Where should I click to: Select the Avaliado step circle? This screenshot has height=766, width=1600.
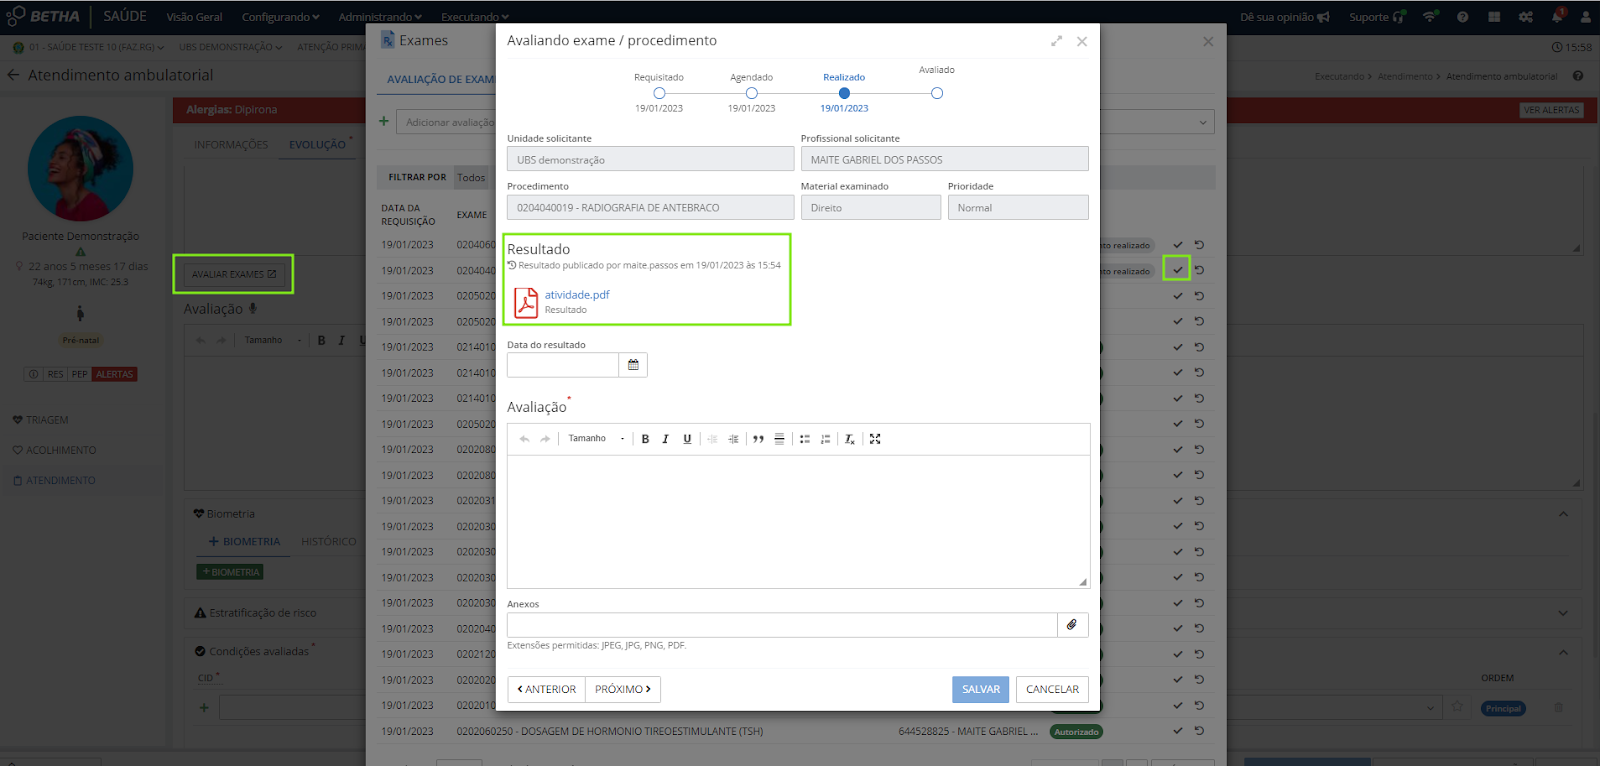click(x=937, y=93)
